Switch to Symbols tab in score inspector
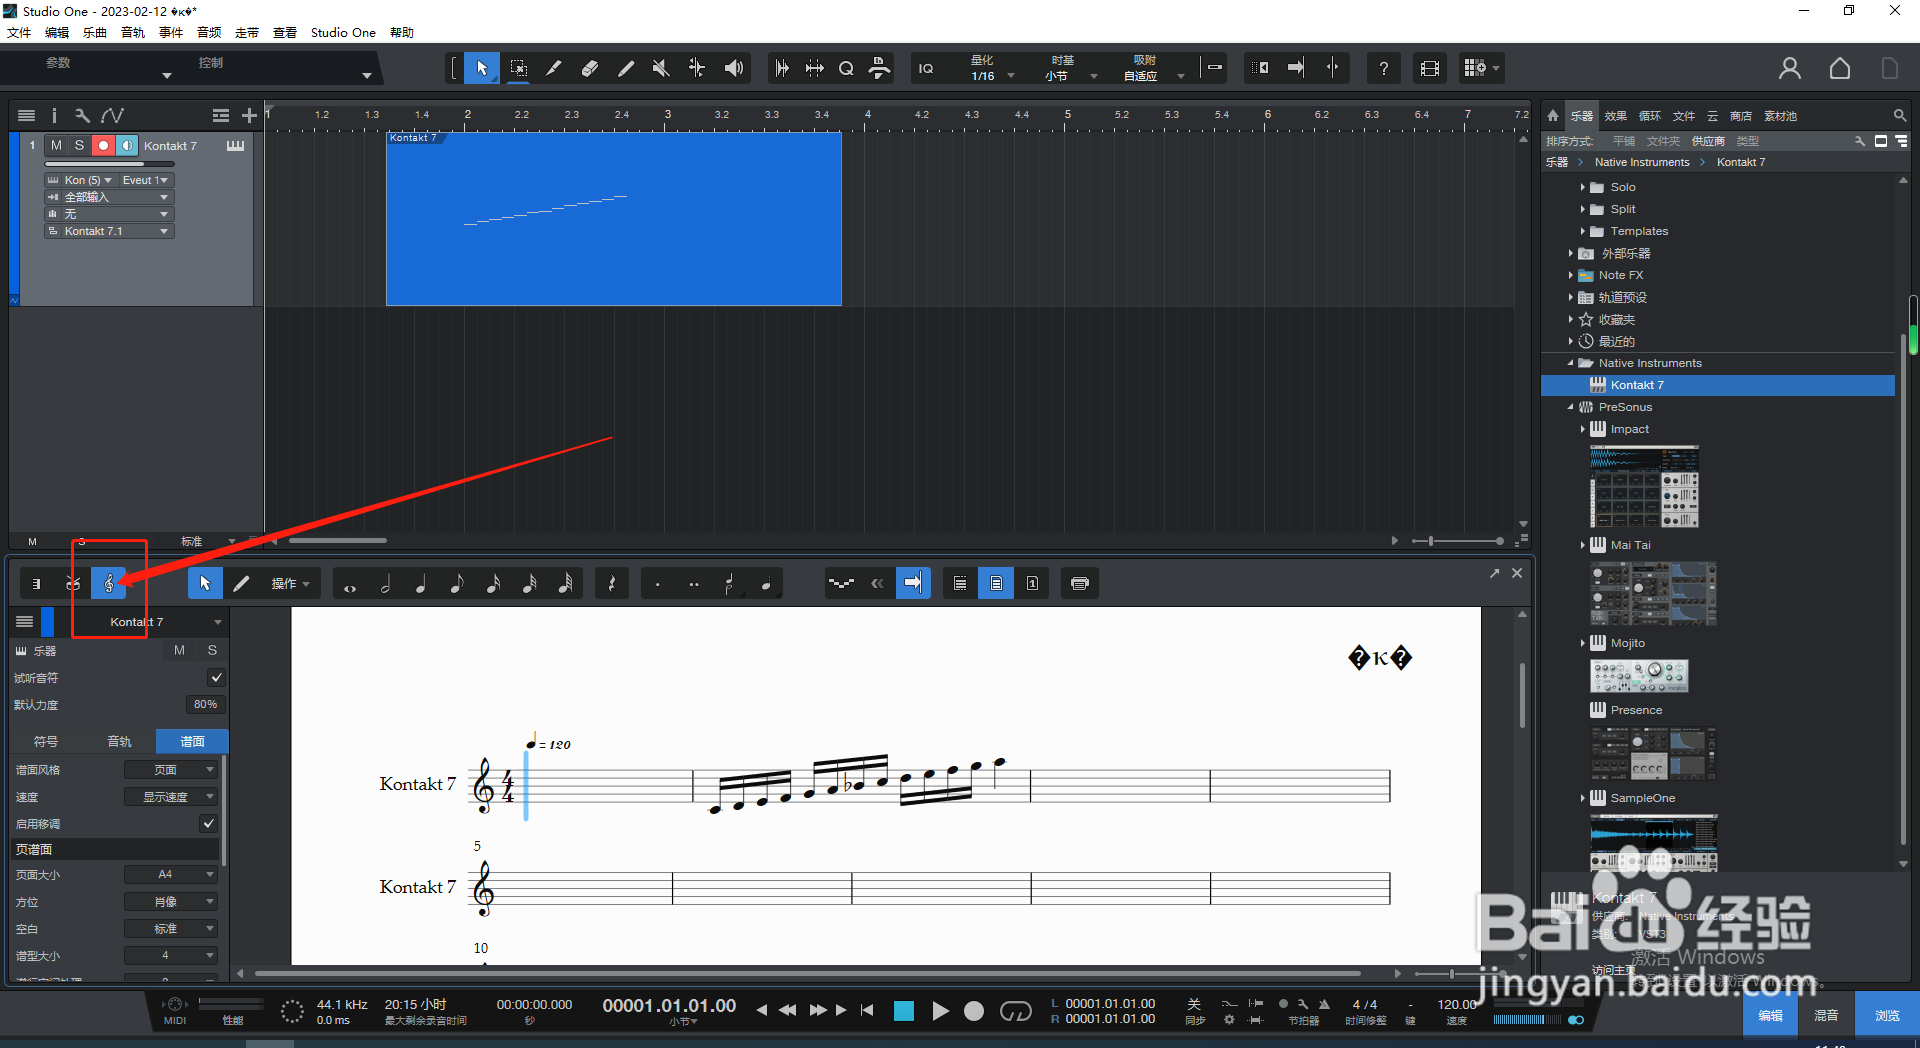Image resolution: width=1920 pixels, height=1048 pixels. [46, 741]
